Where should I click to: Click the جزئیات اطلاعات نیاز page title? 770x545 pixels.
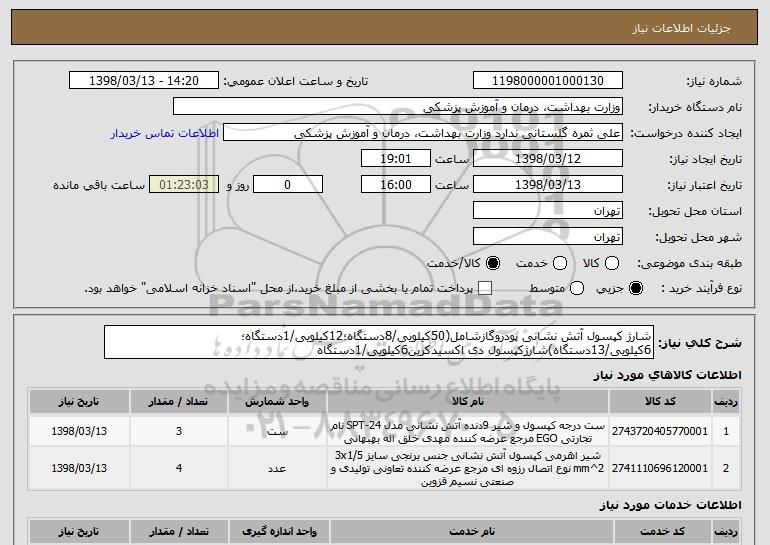(682, 28)
